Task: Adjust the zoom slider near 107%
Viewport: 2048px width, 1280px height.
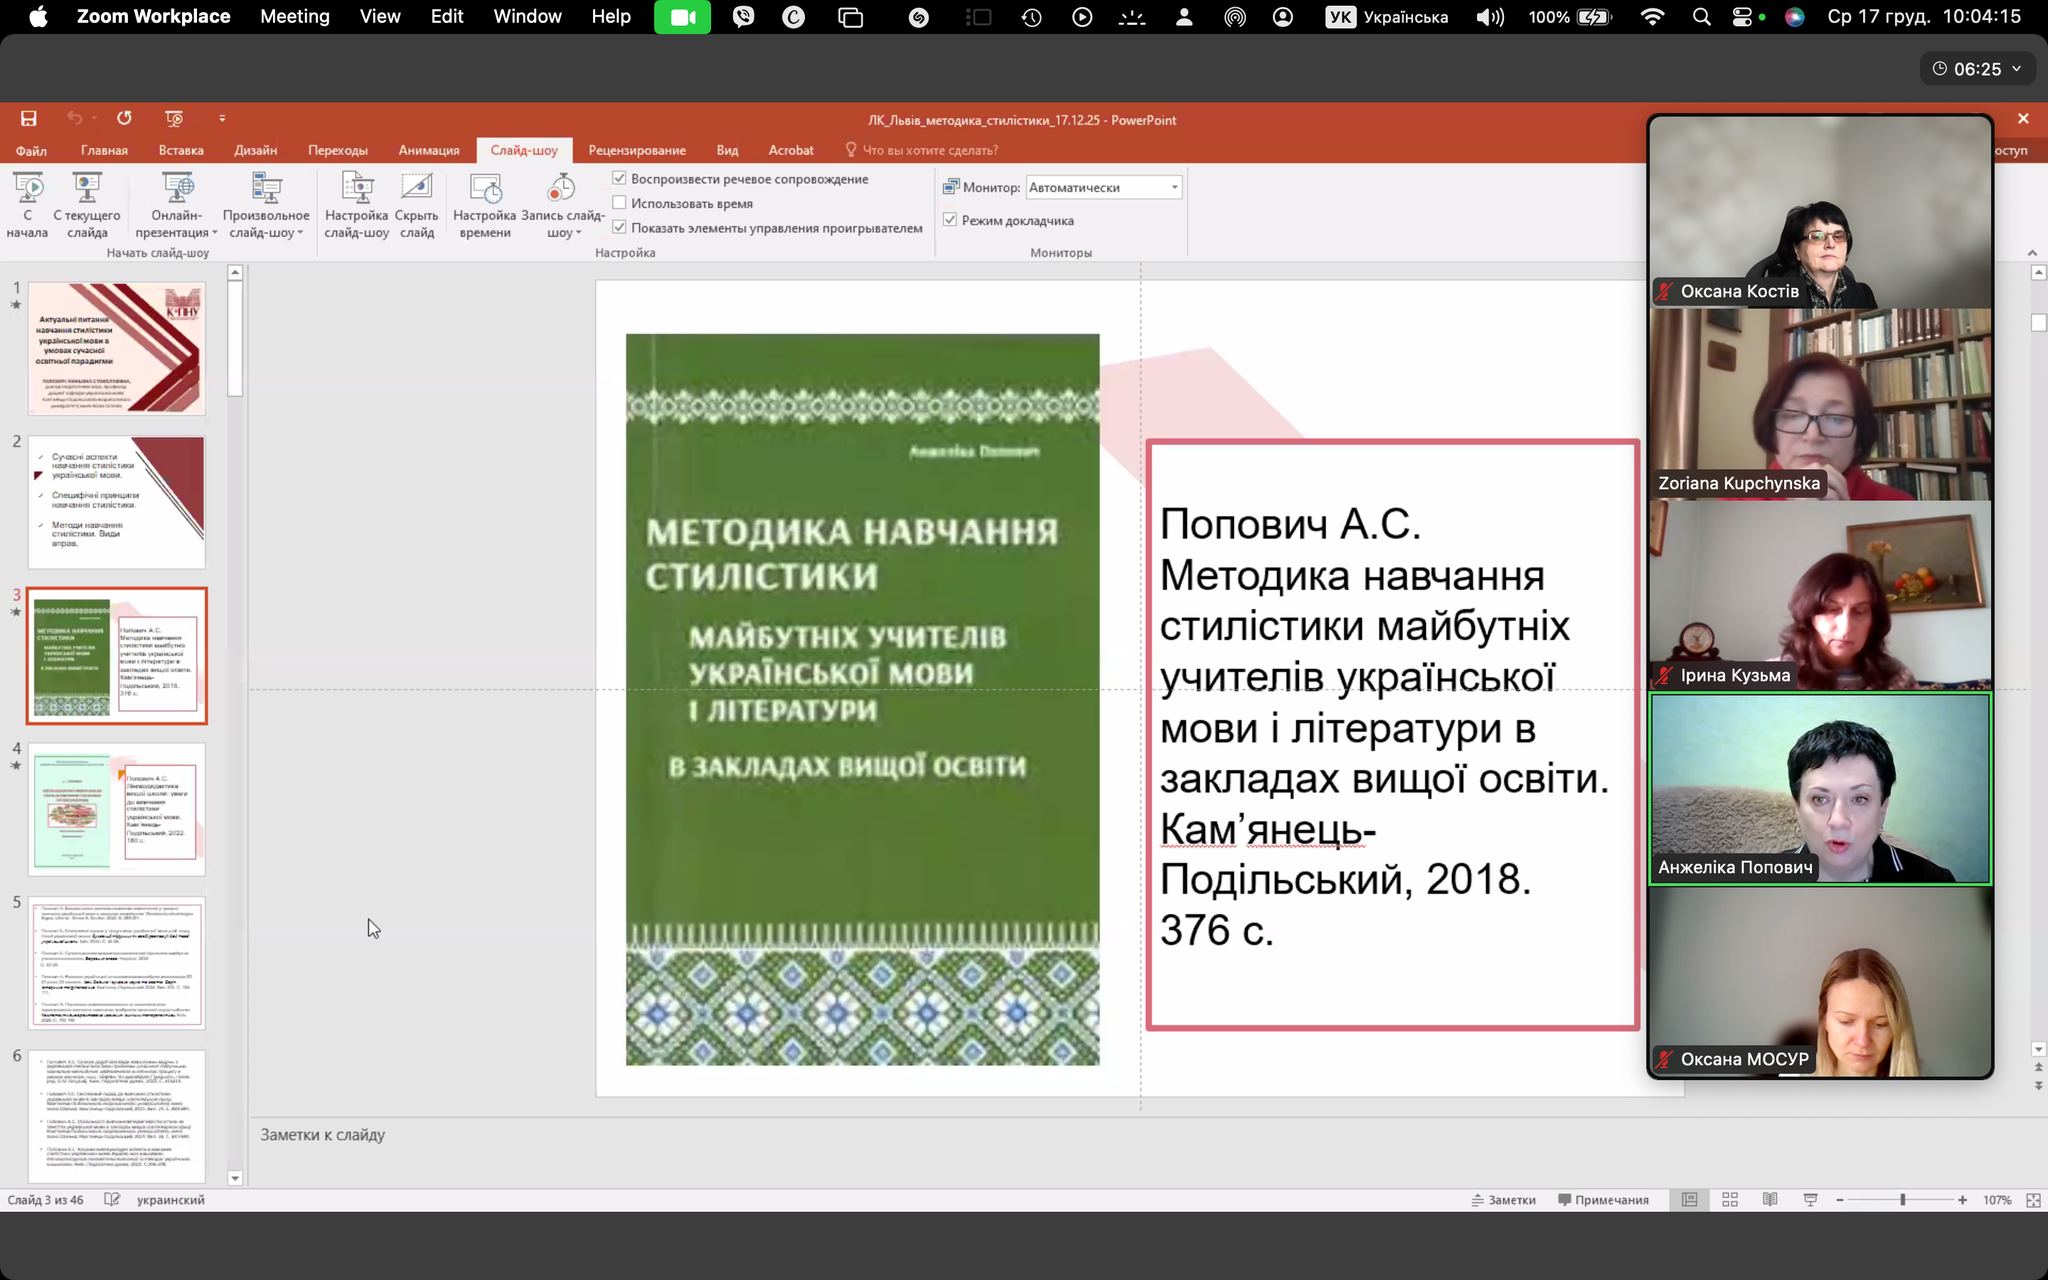Action: click(1904, 1199)
